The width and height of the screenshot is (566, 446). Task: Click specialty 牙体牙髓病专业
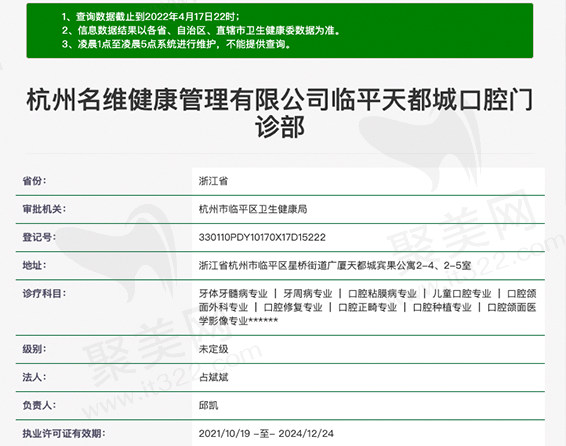233,294
